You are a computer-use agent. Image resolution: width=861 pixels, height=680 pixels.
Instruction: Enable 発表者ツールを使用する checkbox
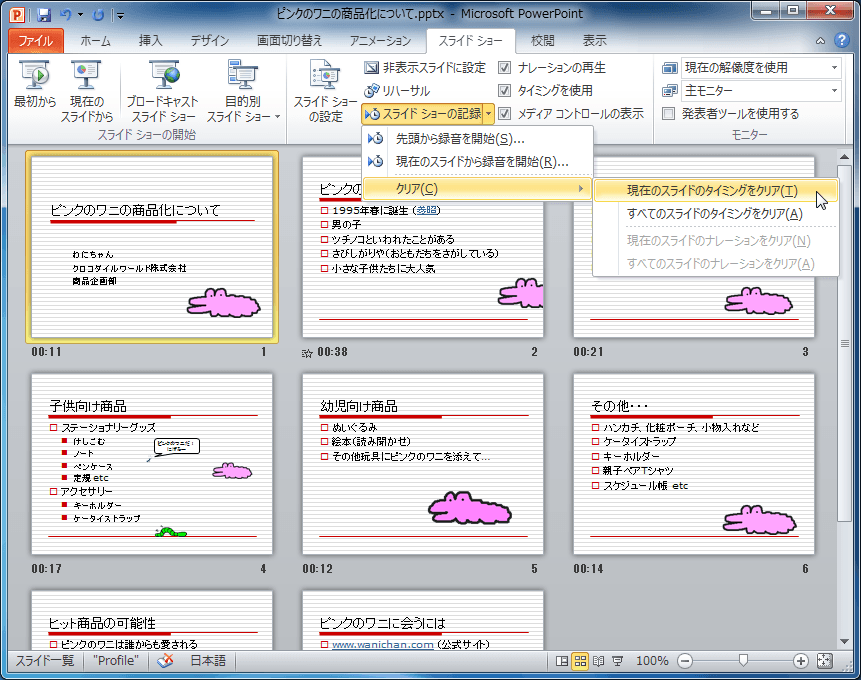[668, 114]
